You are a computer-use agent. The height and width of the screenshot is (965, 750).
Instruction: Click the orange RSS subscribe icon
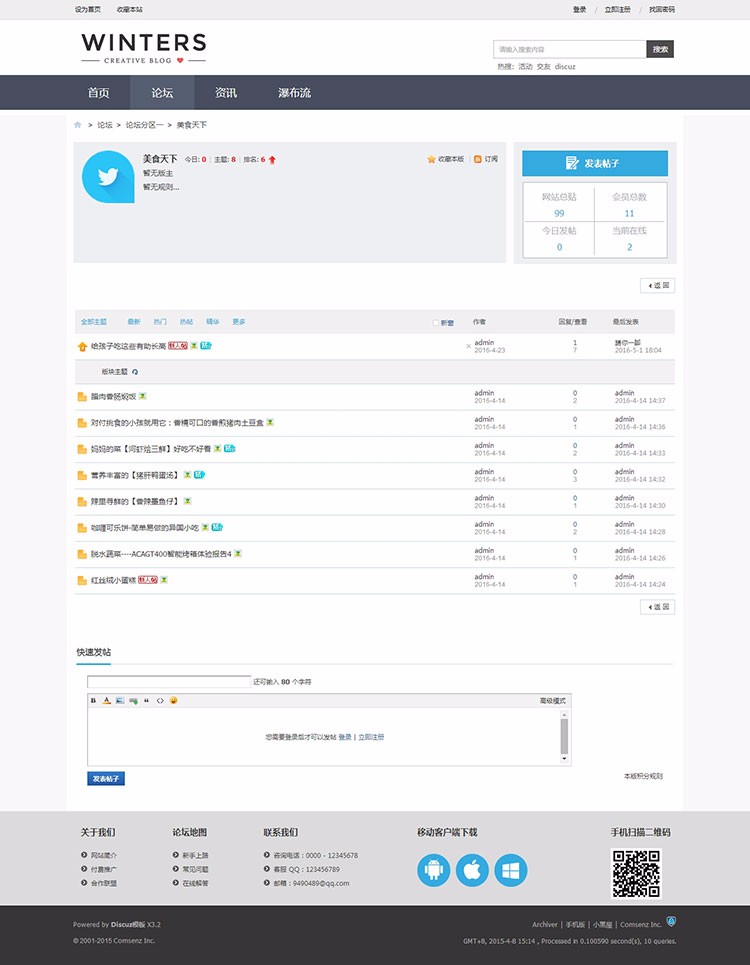click(x=478, y=159)
